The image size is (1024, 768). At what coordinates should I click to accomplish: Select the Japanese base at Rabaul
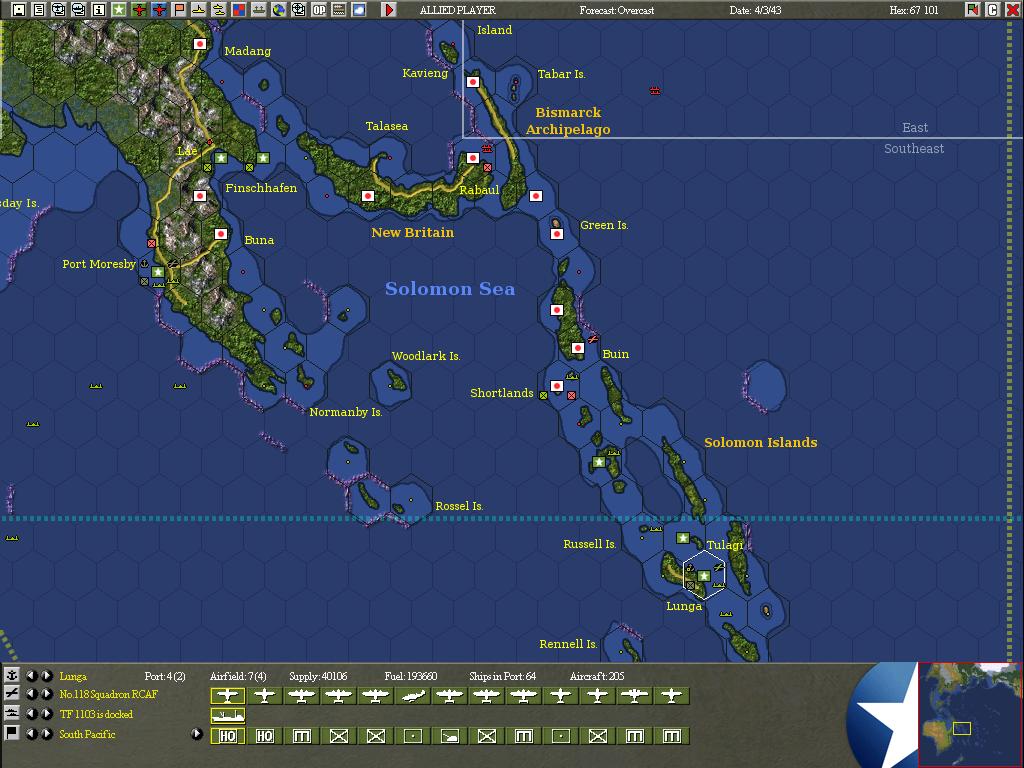(473, 158)
